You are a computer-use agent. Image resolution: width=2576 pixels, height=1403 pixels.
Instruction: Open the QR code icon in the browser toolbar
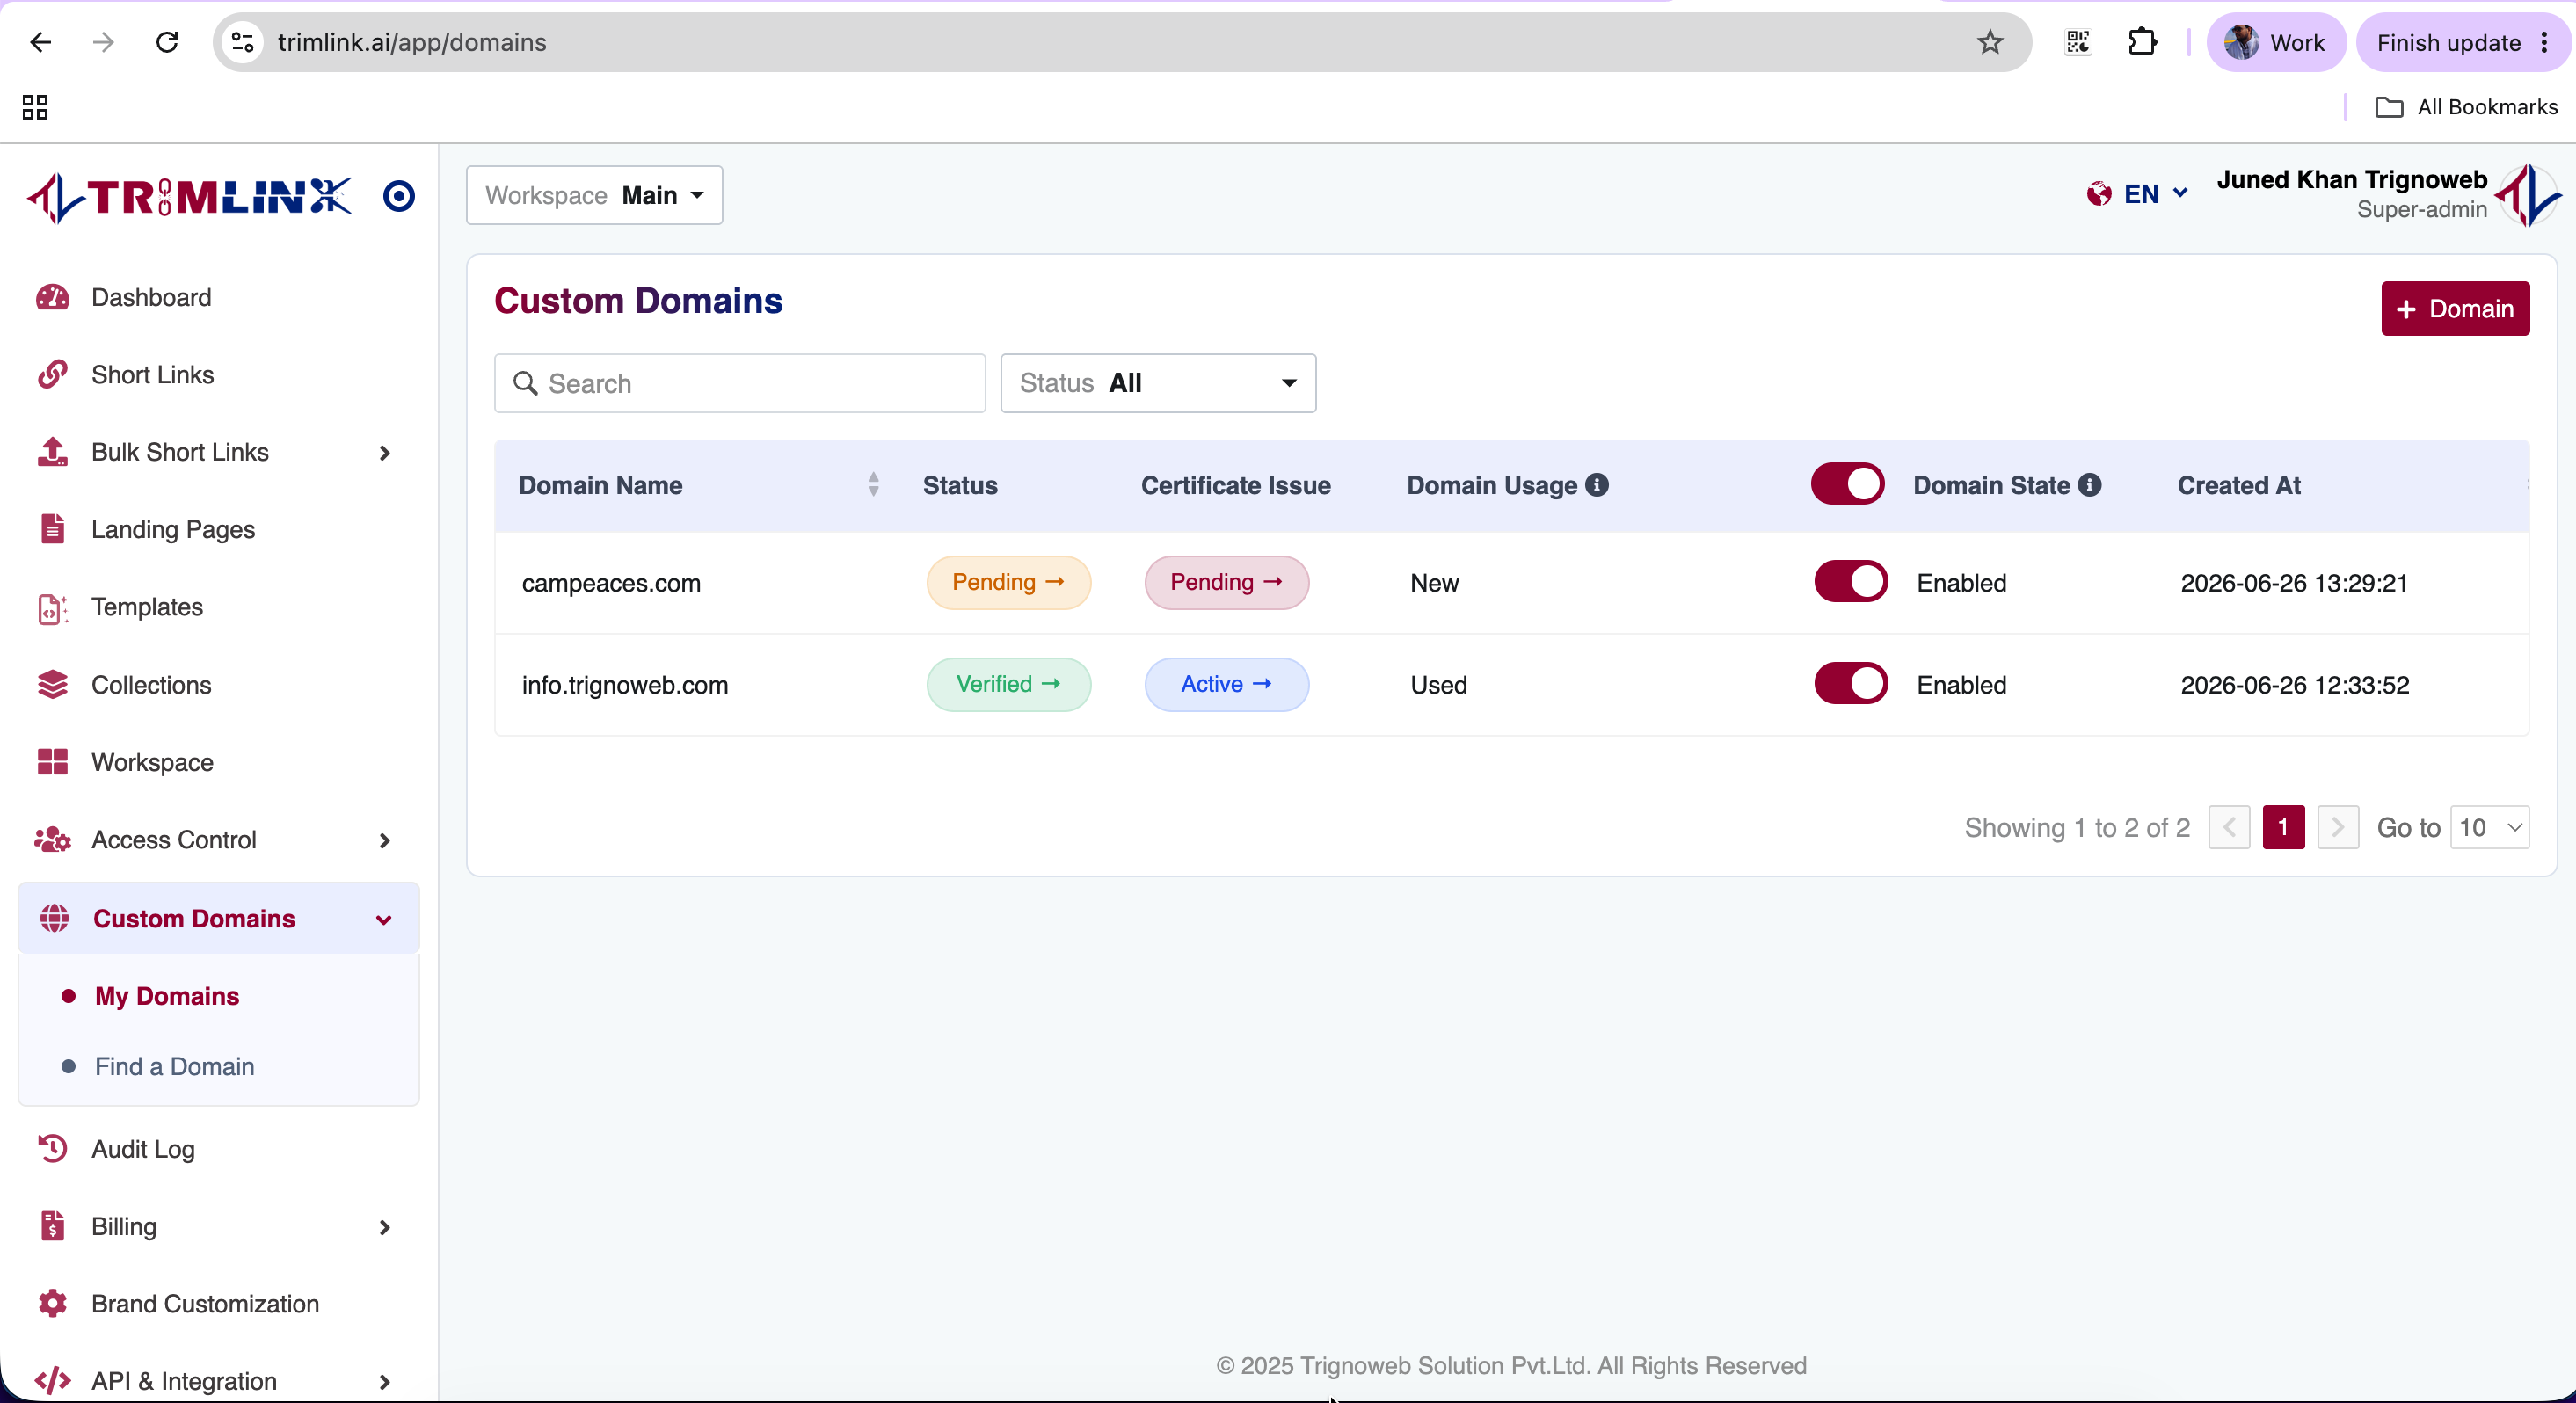2078,42
